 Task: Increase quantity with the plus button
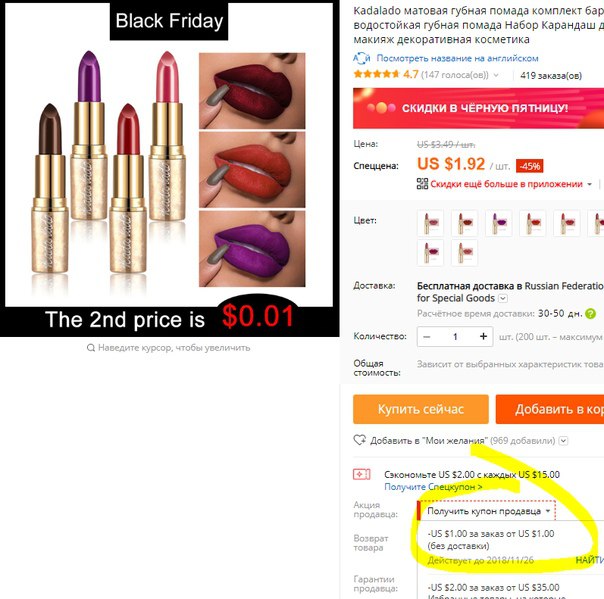pos(483,336)
